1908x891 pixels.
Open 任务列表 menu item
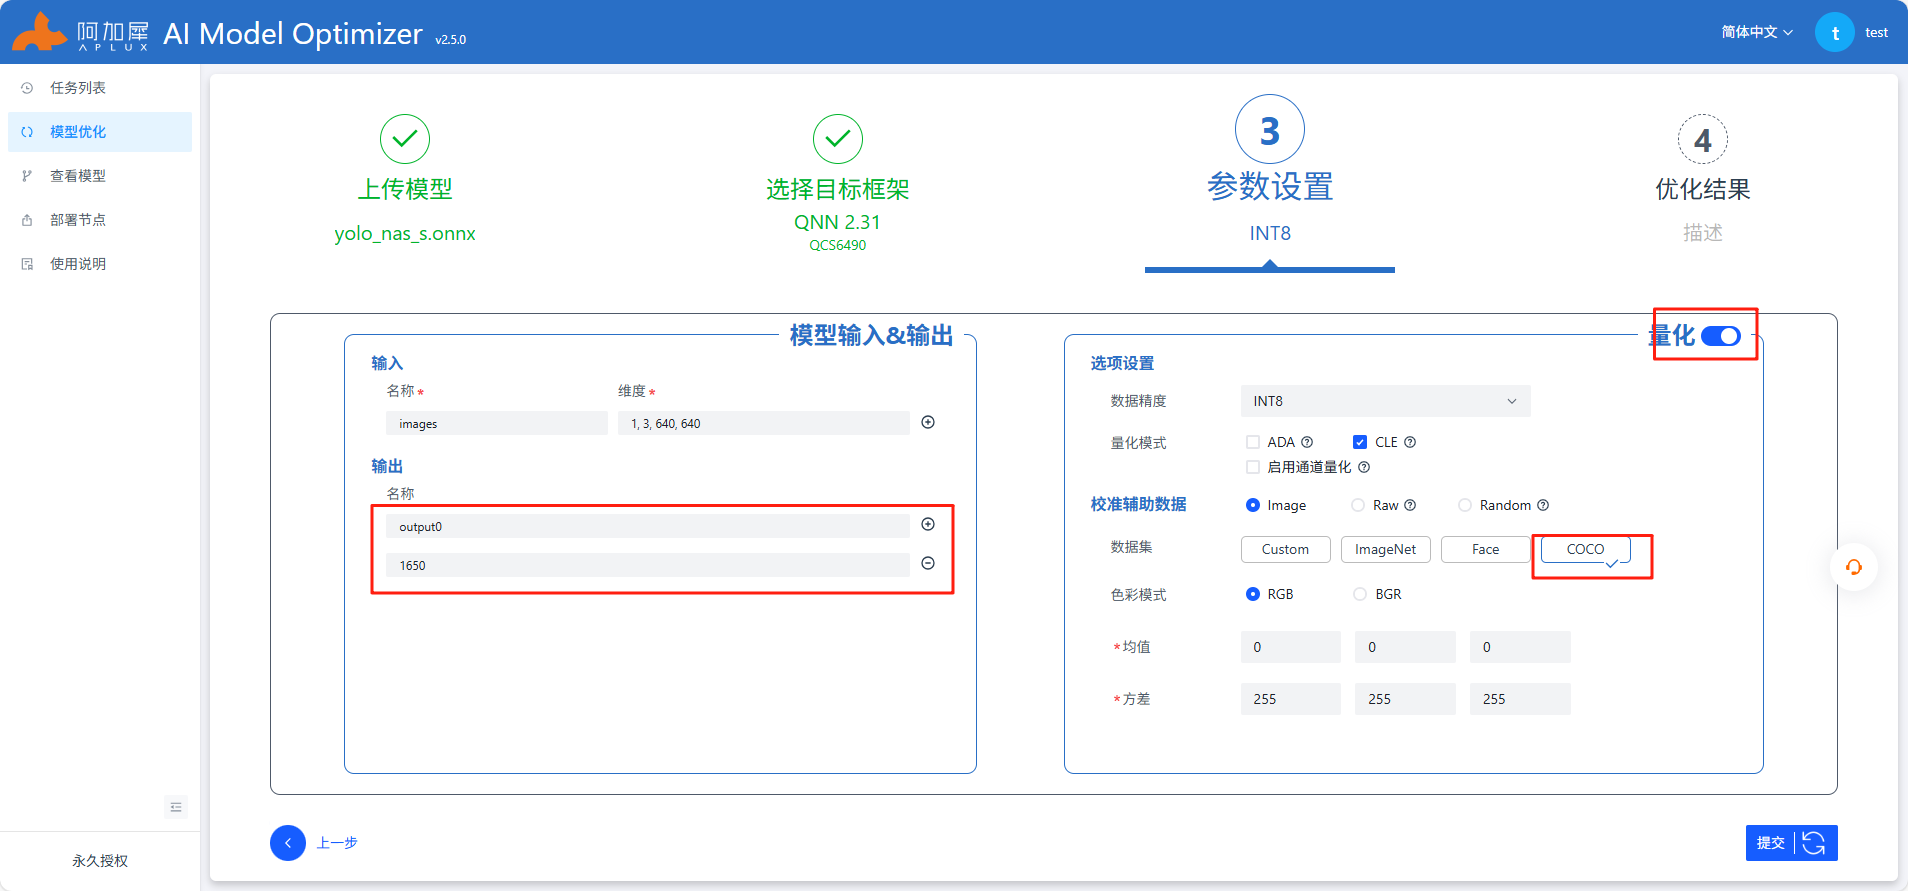coord(100,88)
